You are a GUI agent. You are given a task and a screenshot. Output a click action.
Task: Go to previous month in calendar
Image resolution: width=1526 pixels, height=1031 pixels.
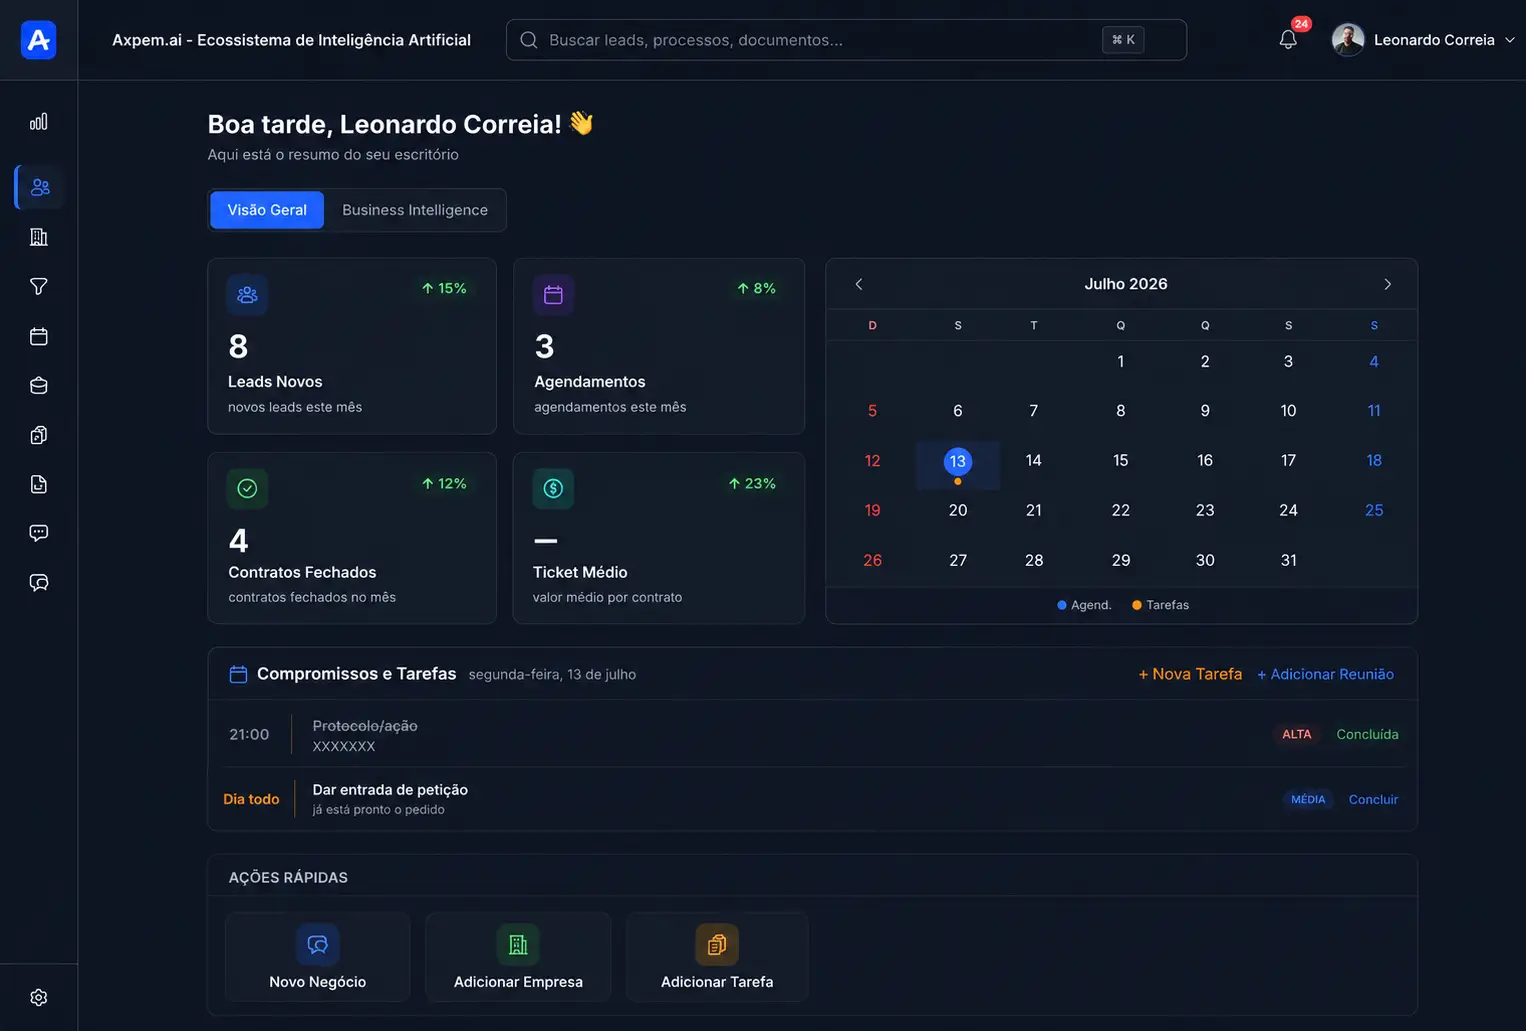[858, 284]
